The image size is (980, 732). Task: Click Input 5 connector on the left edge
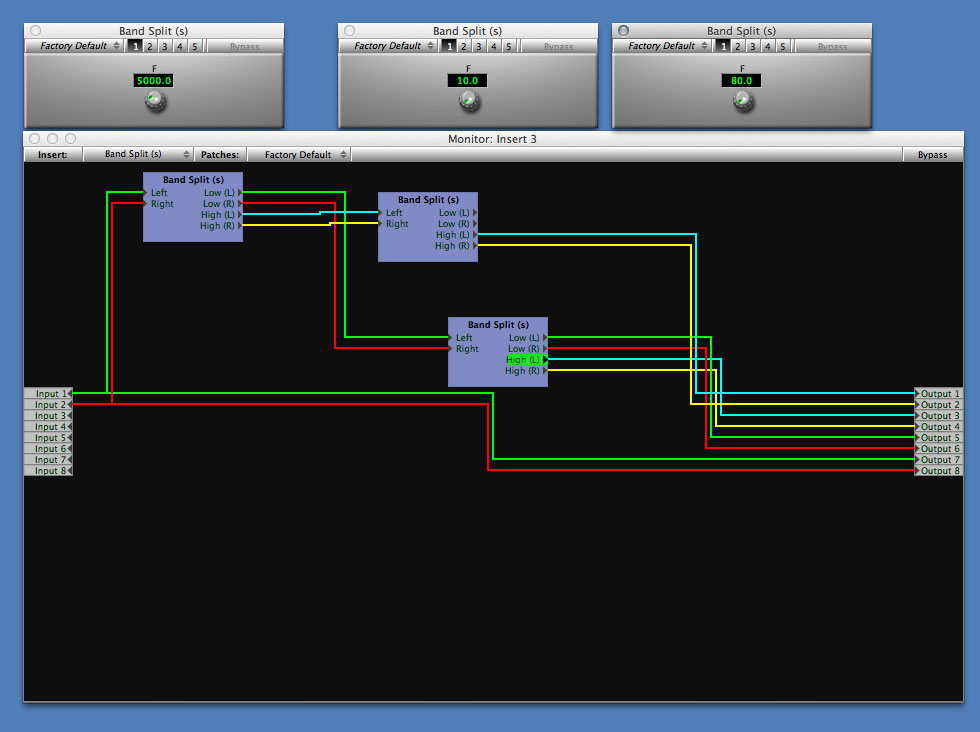pyautogui.click(x=48, y=438)
